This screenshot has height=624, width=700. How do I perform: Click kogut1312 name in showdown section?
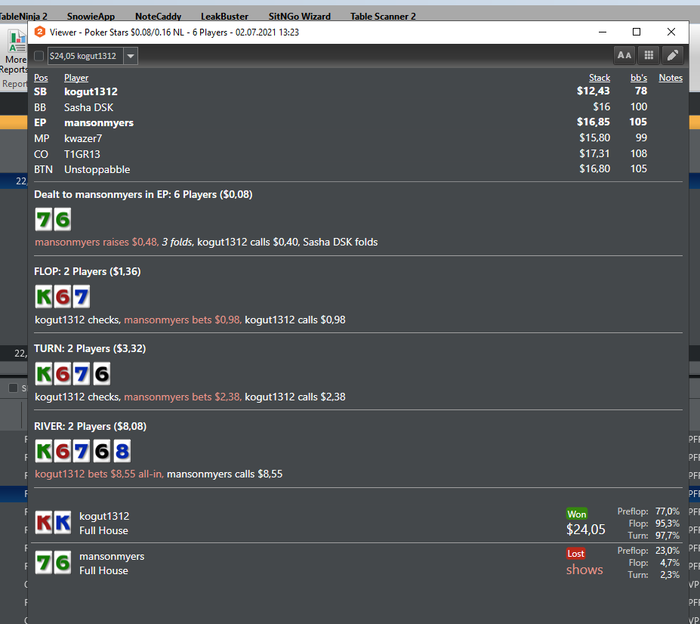coord(104,516)
